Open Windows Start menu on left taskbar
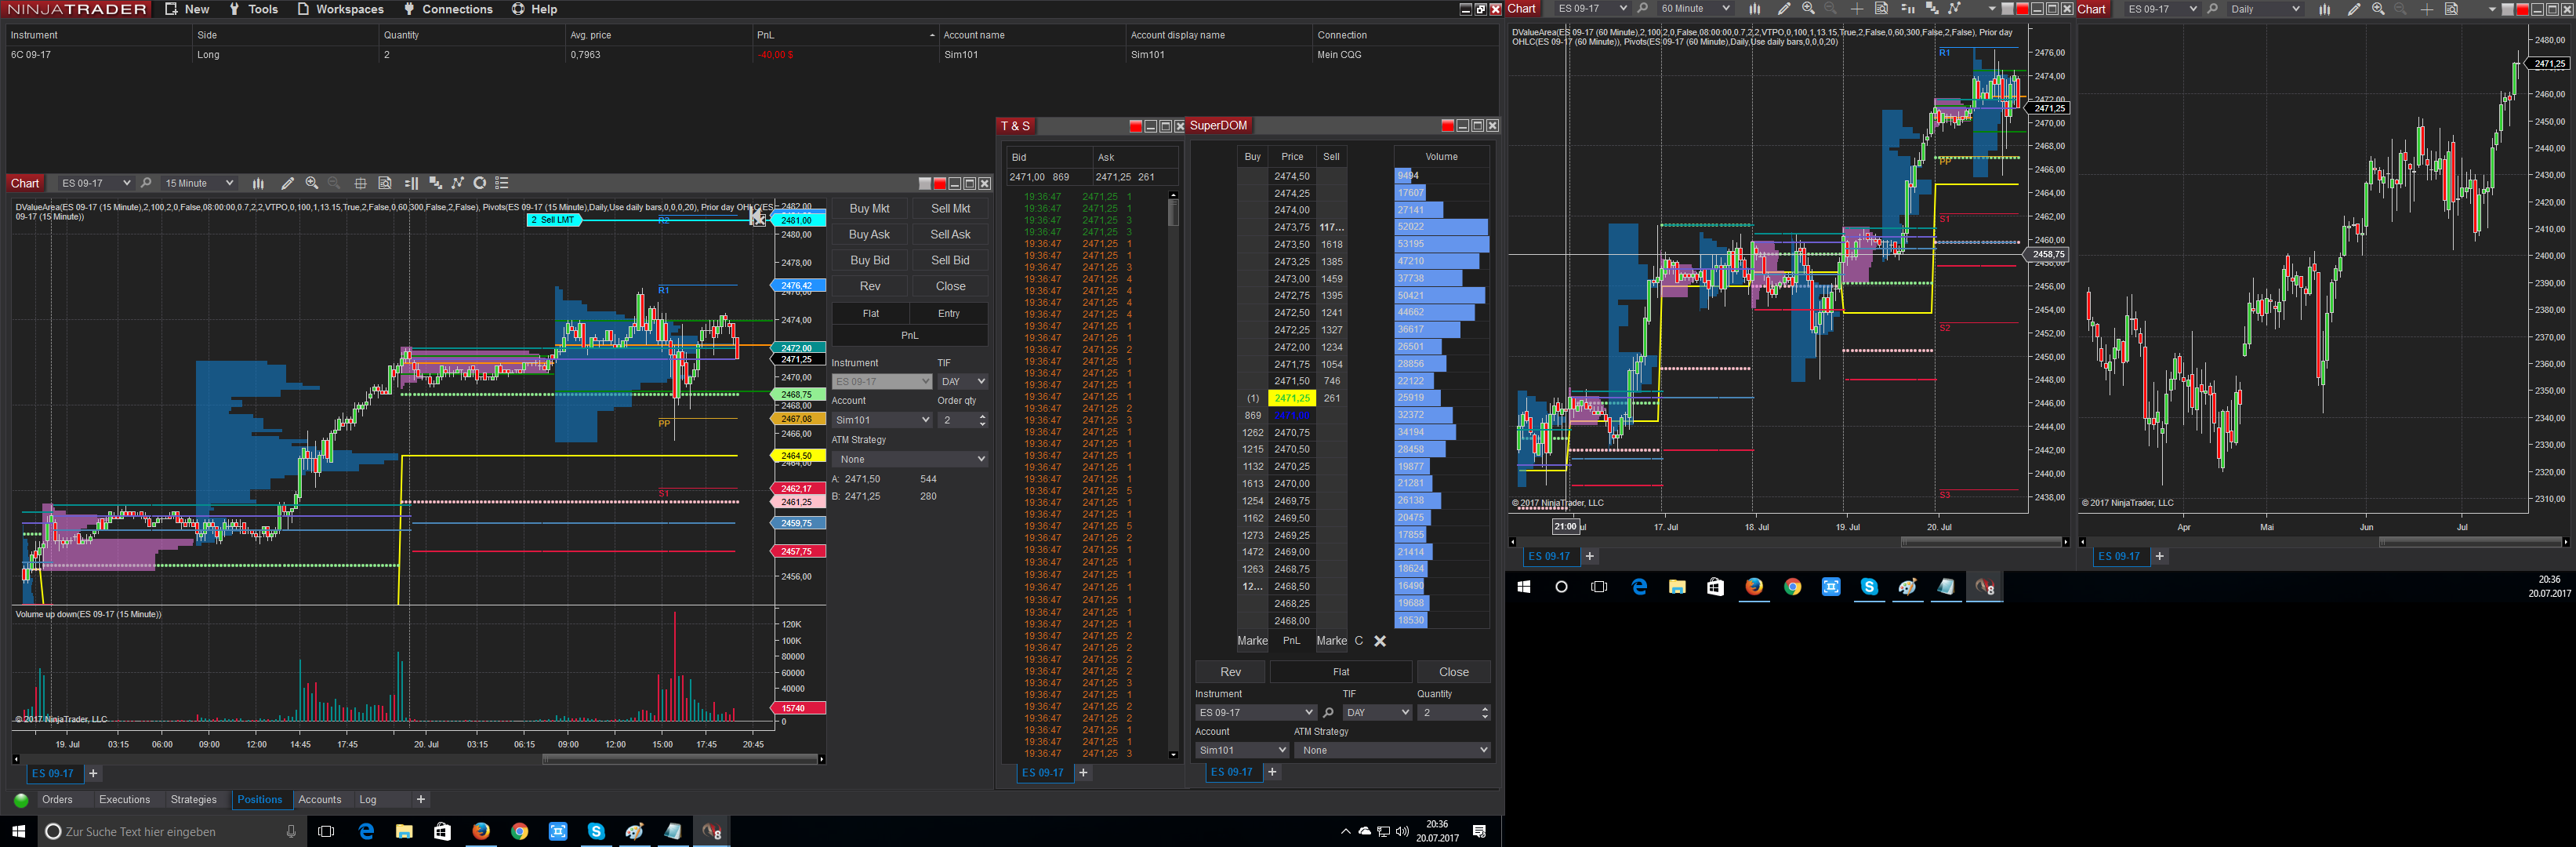This screenshot has height=847, width=2576. coord(18,831)
